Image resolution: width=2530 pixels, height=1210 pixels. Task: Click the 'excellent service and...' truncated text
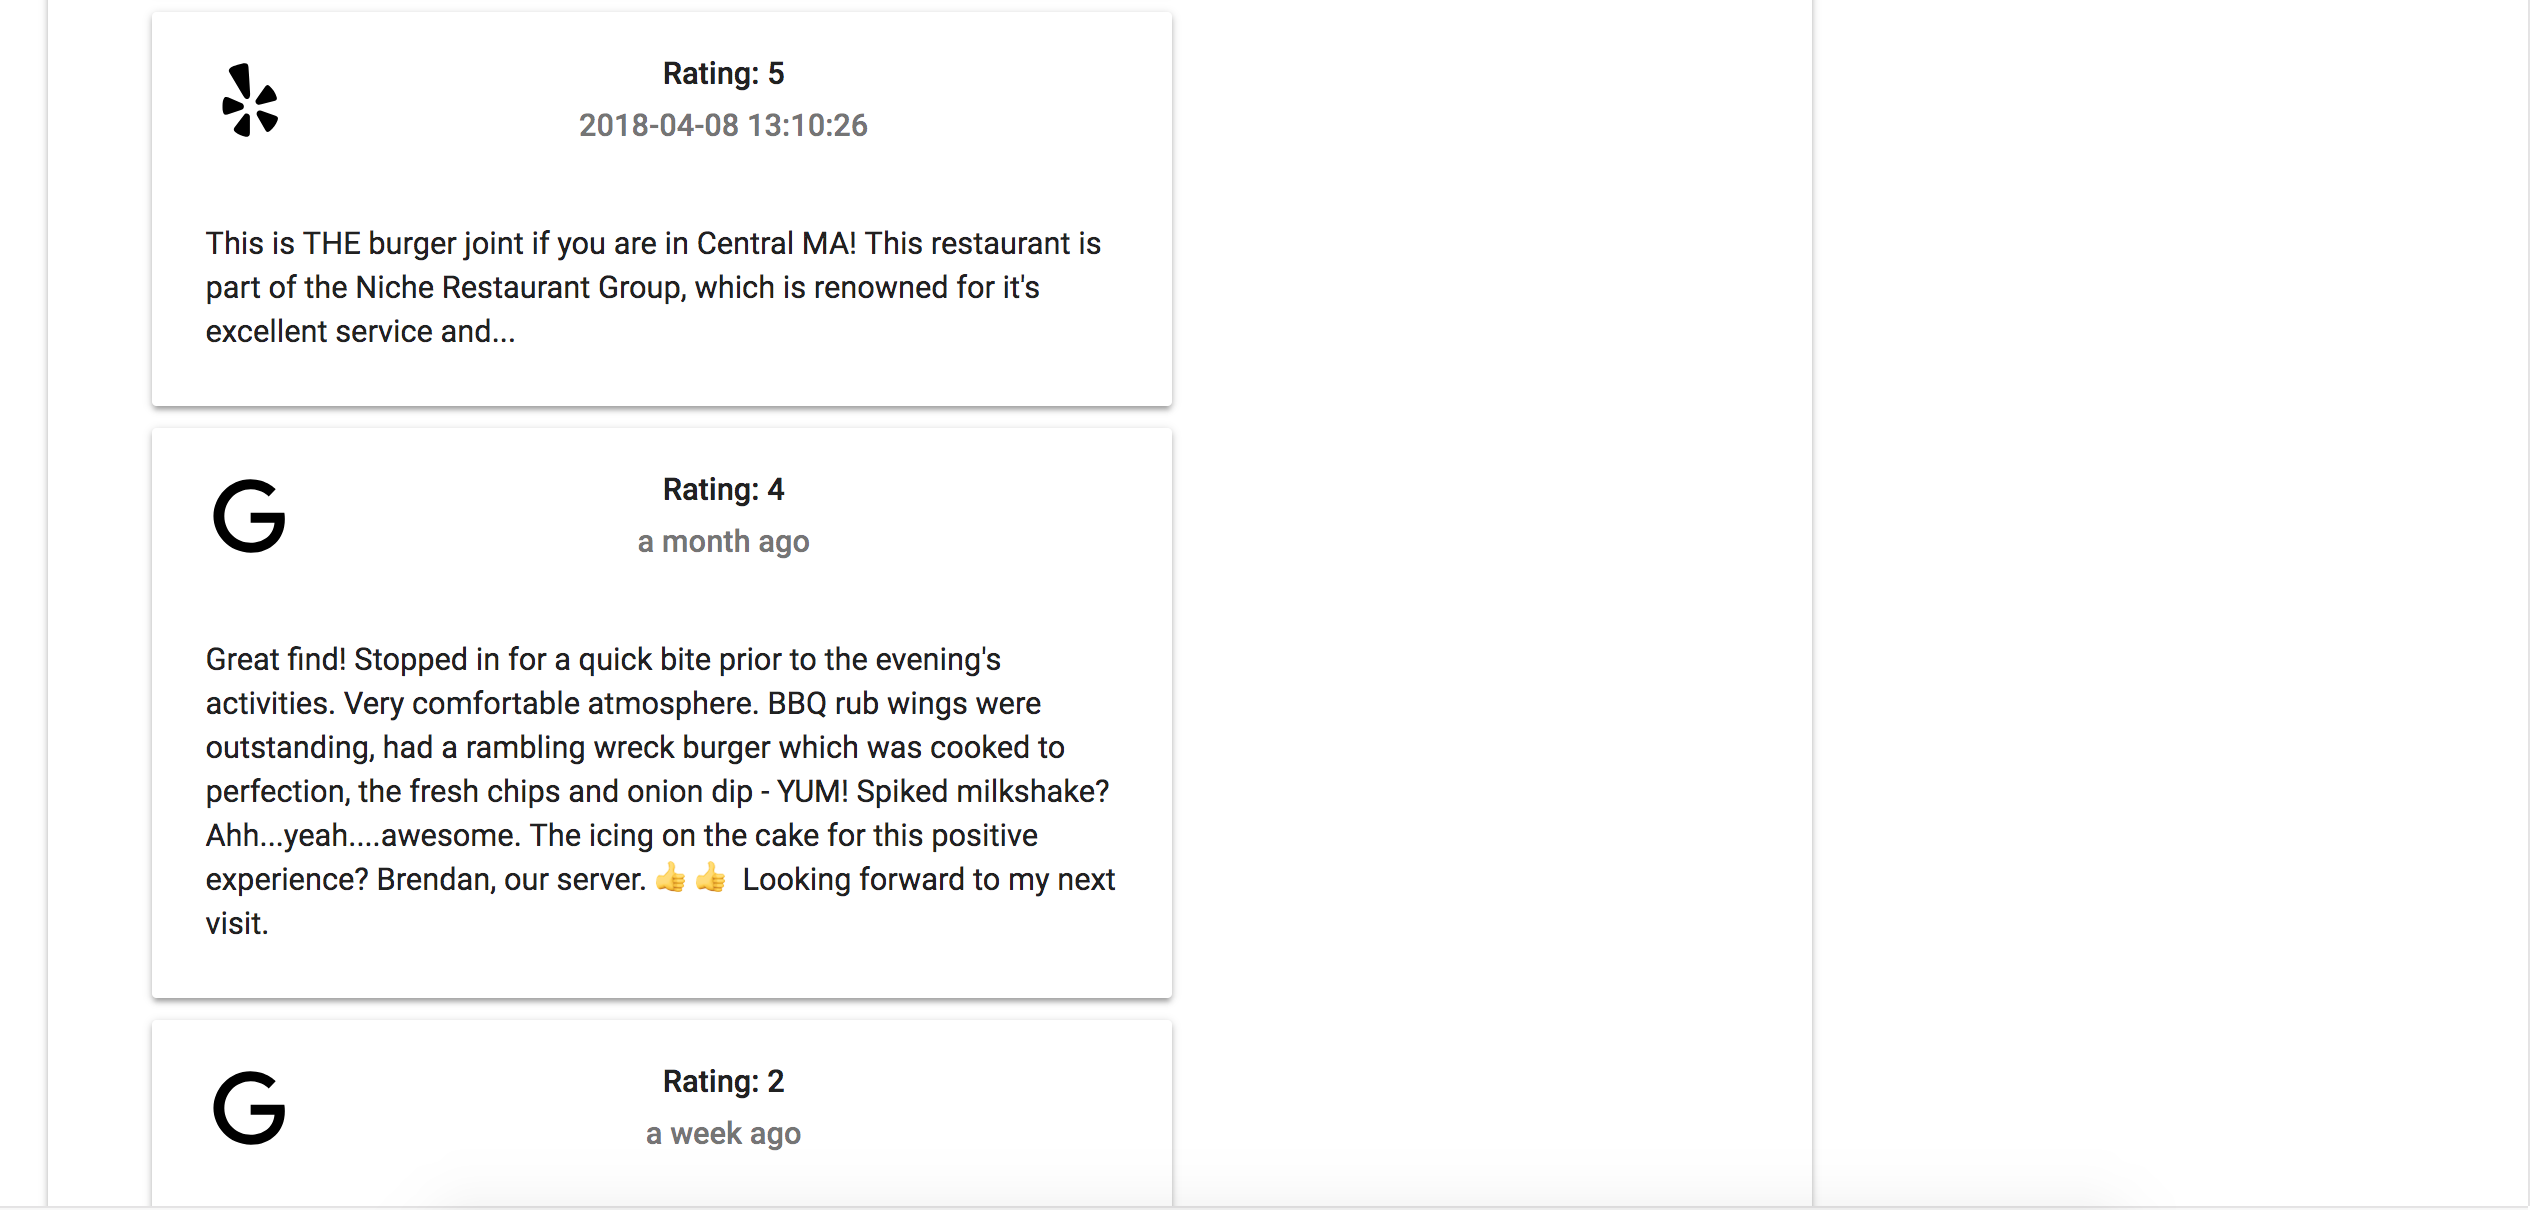tap(361, 331)
